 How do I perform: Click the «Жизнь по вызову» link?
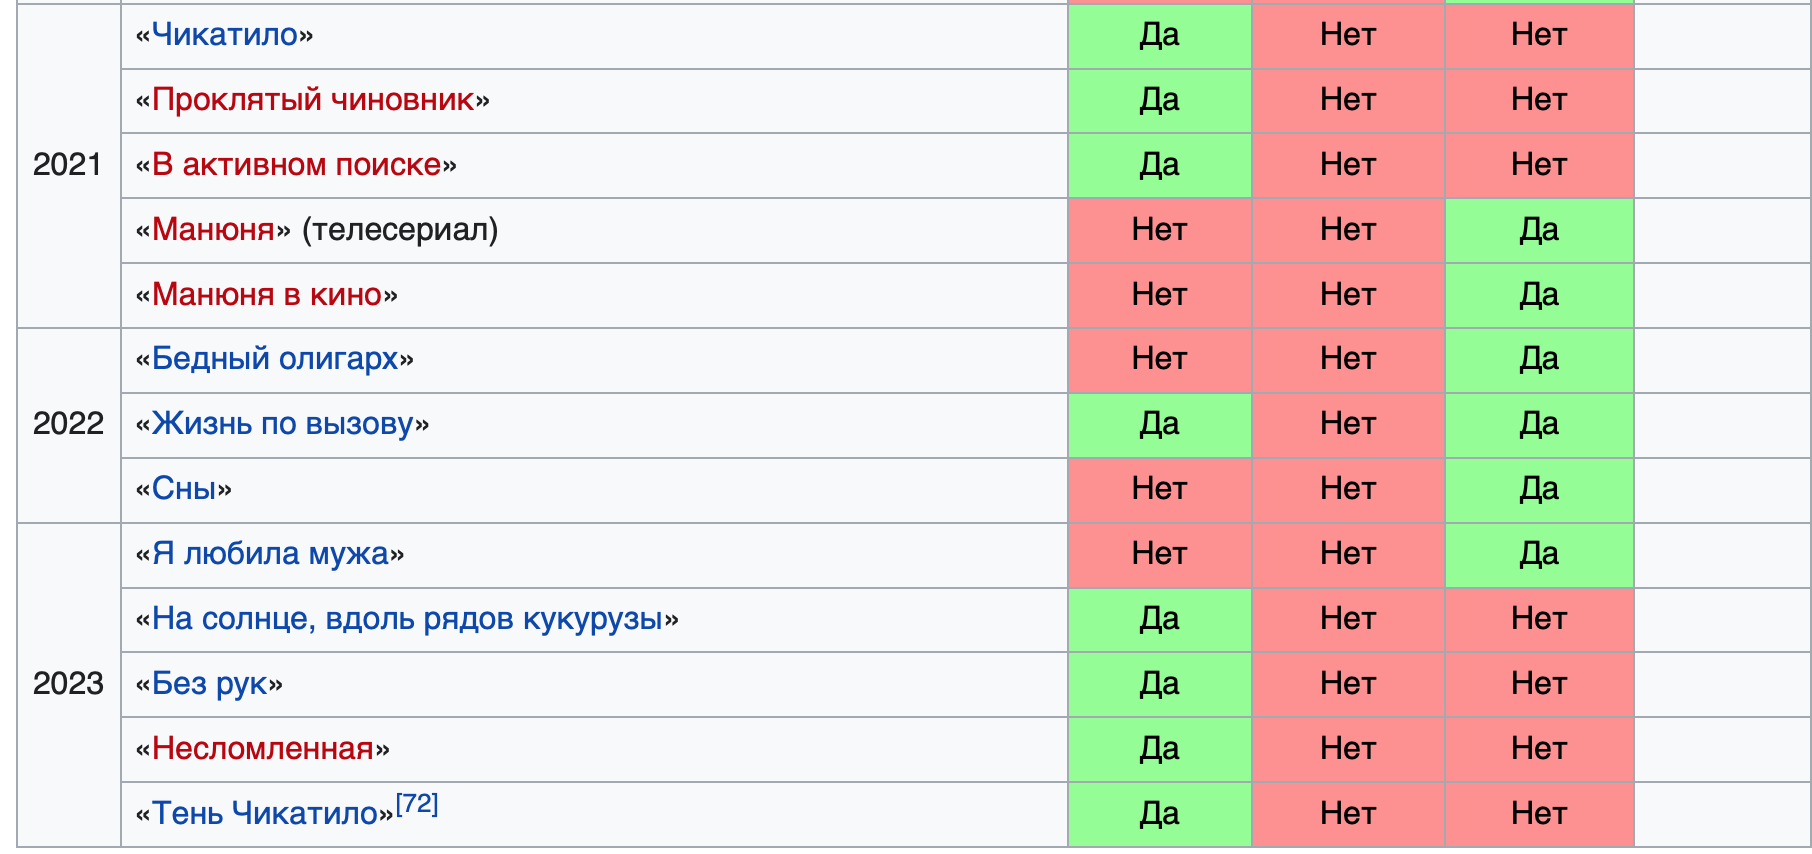pyautogui.click(x=283, y=424)
